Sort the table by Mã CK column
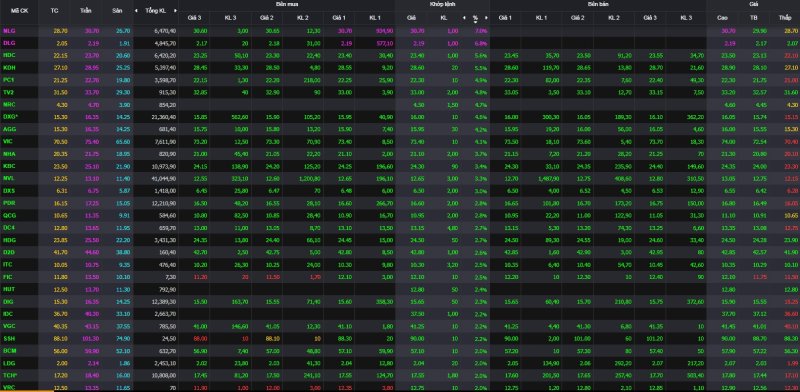This screenshot has height=392, width=800. pos(19,11)
